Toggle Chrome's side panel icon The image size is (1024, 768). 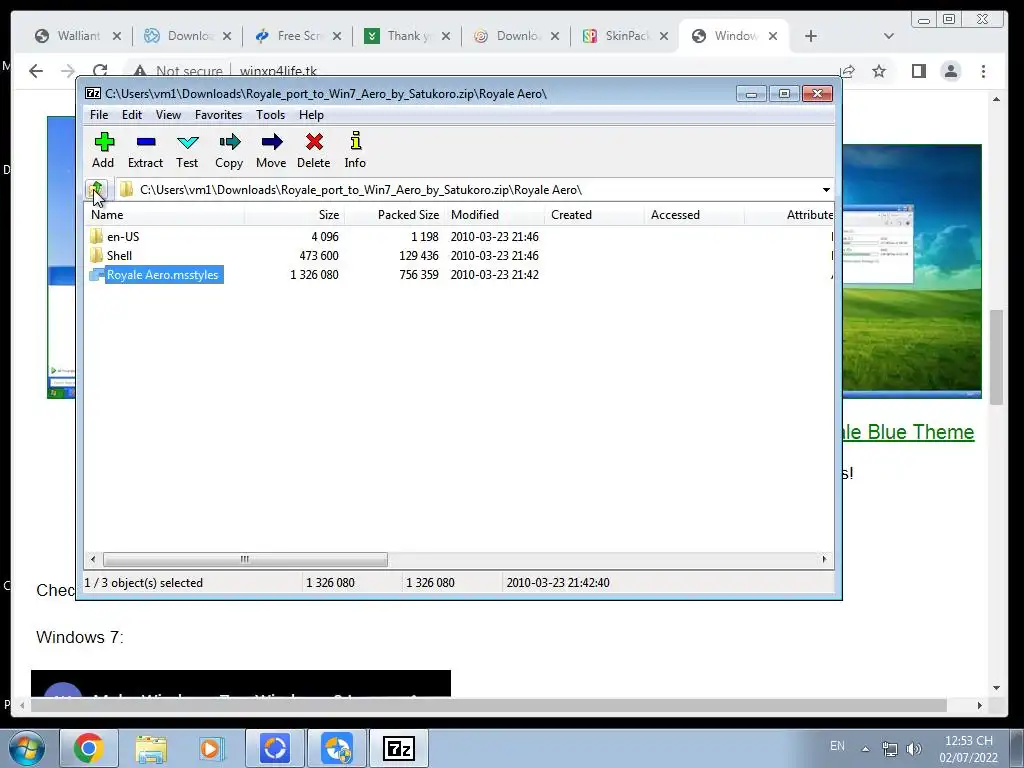click(919, 71)
